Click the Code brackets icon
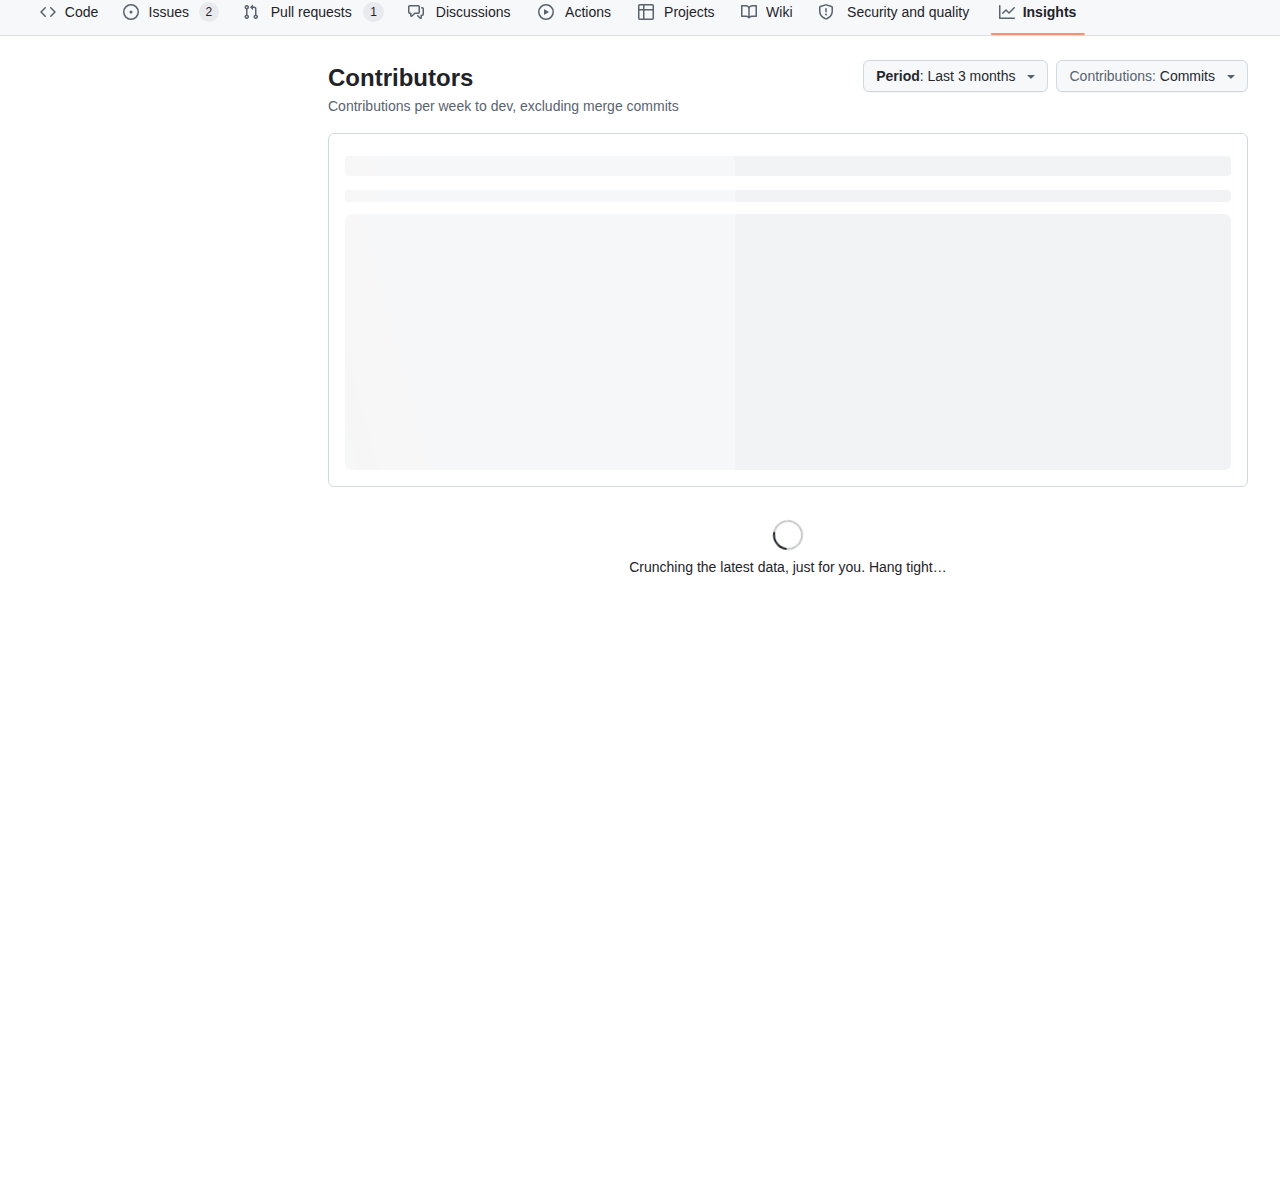 tap(48, 12)
